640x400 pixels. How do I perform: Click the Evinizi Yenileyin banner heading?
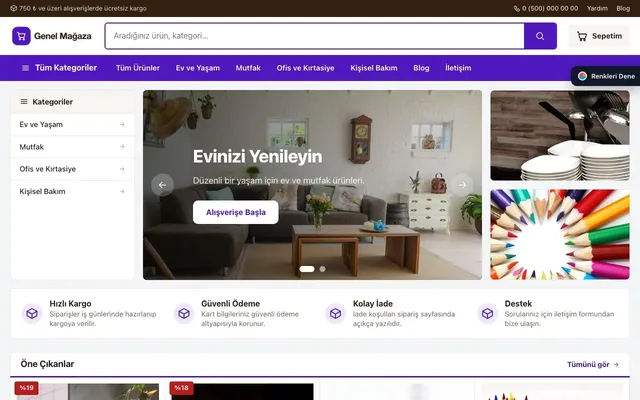(x=258, y=157)
